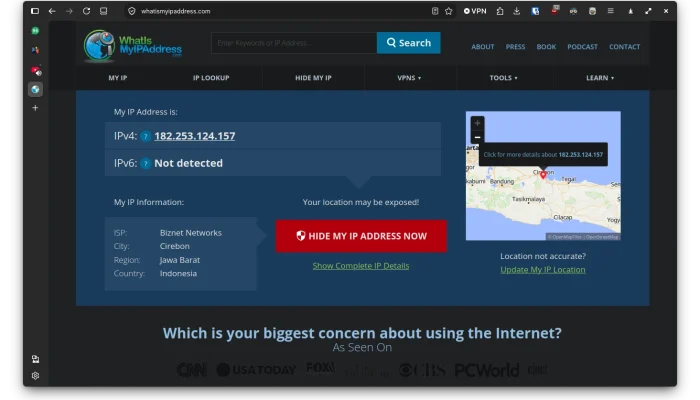Open the PRESS link in the header
The width and height of the screenshot is (700, 400).
pyautogui.click(x=515, y=46)
